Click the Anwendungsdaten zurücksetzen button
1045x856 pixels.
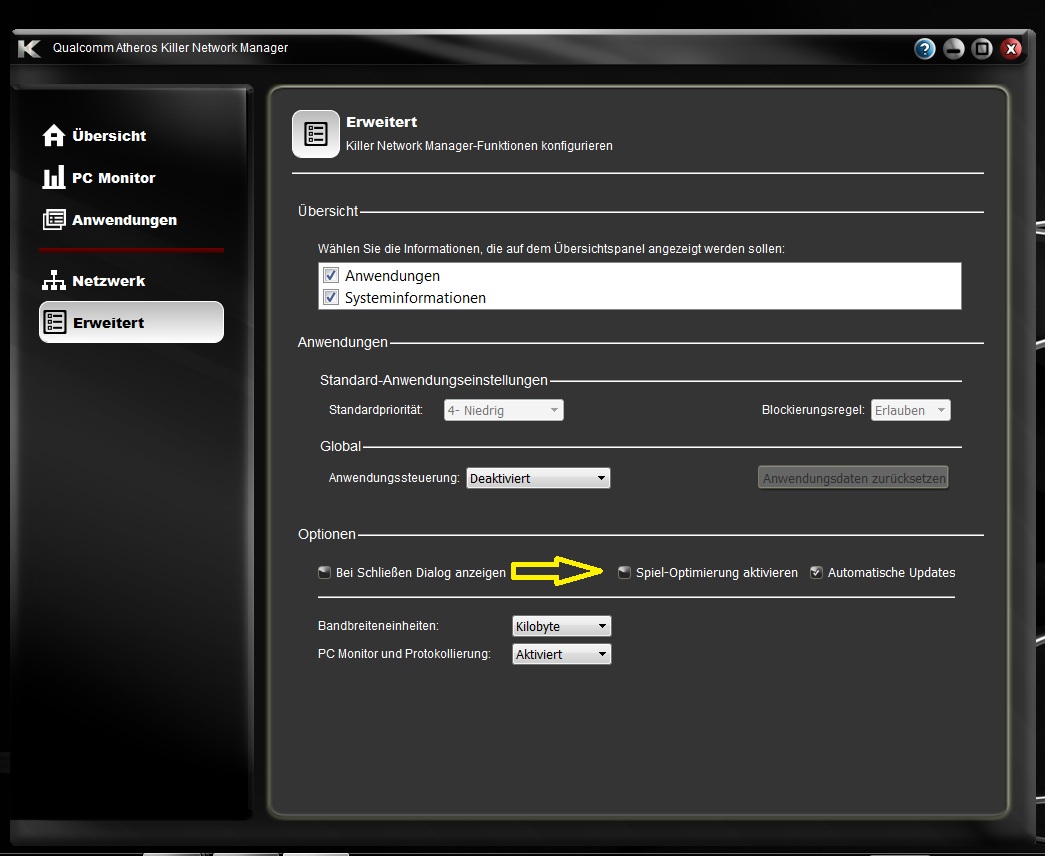tap(853, 478)
